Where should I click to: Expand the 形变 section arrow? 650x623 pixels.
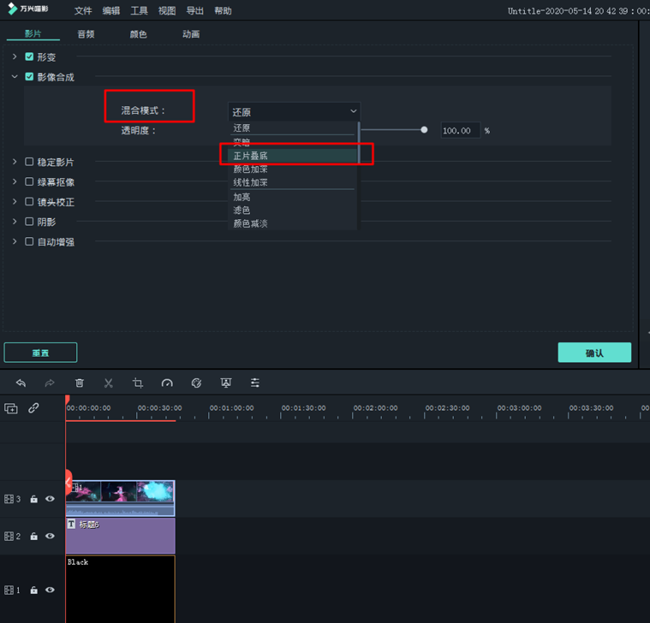pos(15,56)
